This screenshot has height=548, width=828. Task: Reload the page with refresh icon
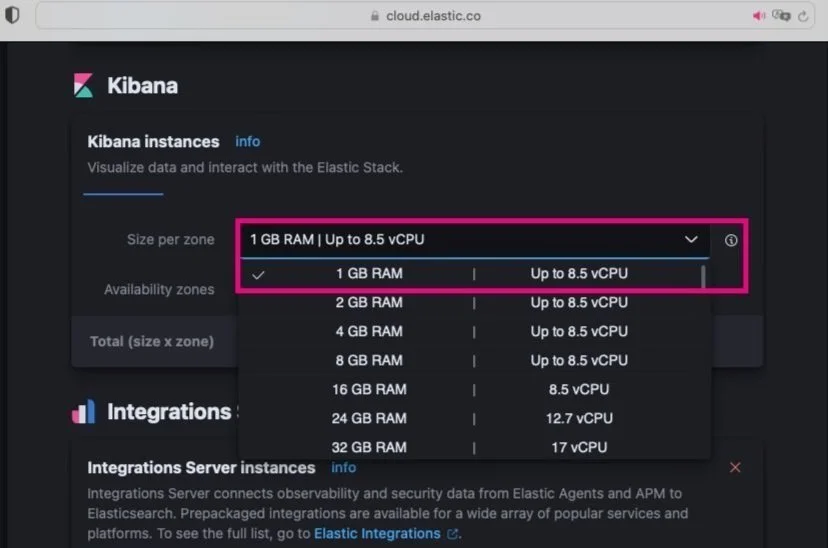(x=803, y=16)
